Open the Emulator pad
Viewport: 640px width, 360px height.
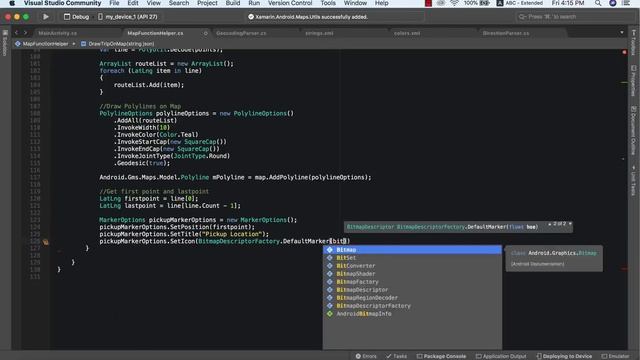[x=616, y=356]
